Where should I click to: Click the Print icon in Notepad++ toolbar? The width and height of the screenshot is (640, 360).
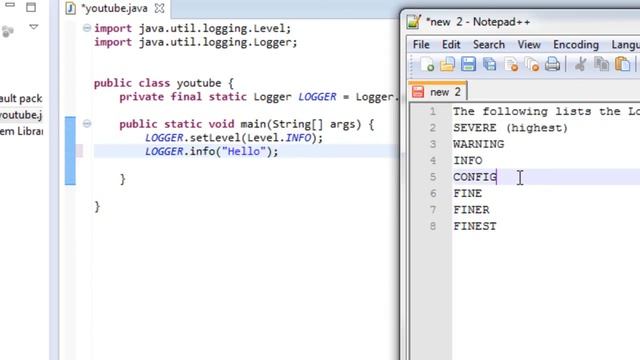tap(553, 64)
